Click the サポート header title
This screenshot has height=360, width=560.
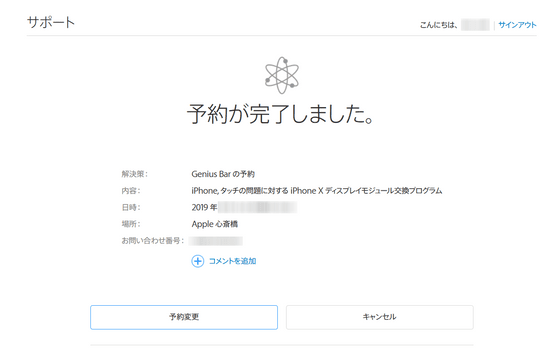51,22
